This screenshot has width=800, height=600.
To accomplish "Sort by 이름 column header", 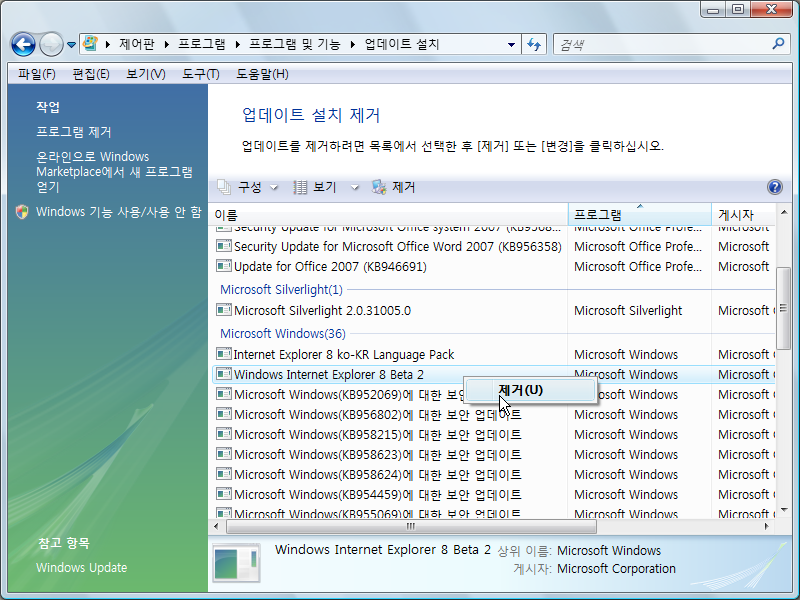I will (x=388, y=214).
